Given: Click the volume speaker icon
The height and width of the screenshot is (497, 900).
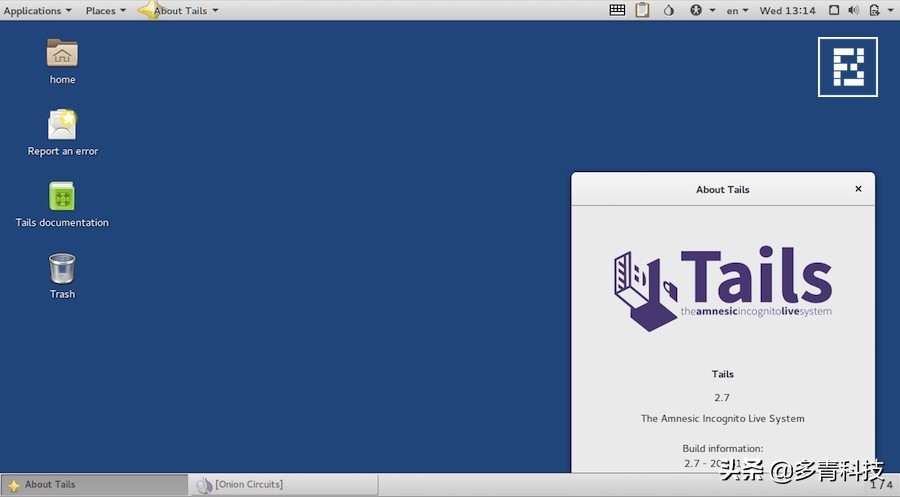Looking at the screenshot, I should coord(854,10).
